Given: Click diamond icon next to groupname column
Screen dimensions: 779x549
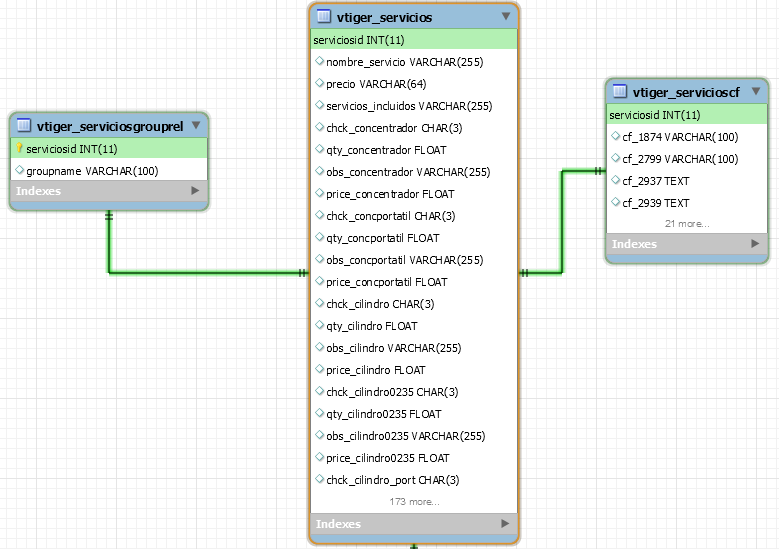Looking at the screenshot, I should click(19, 170).
